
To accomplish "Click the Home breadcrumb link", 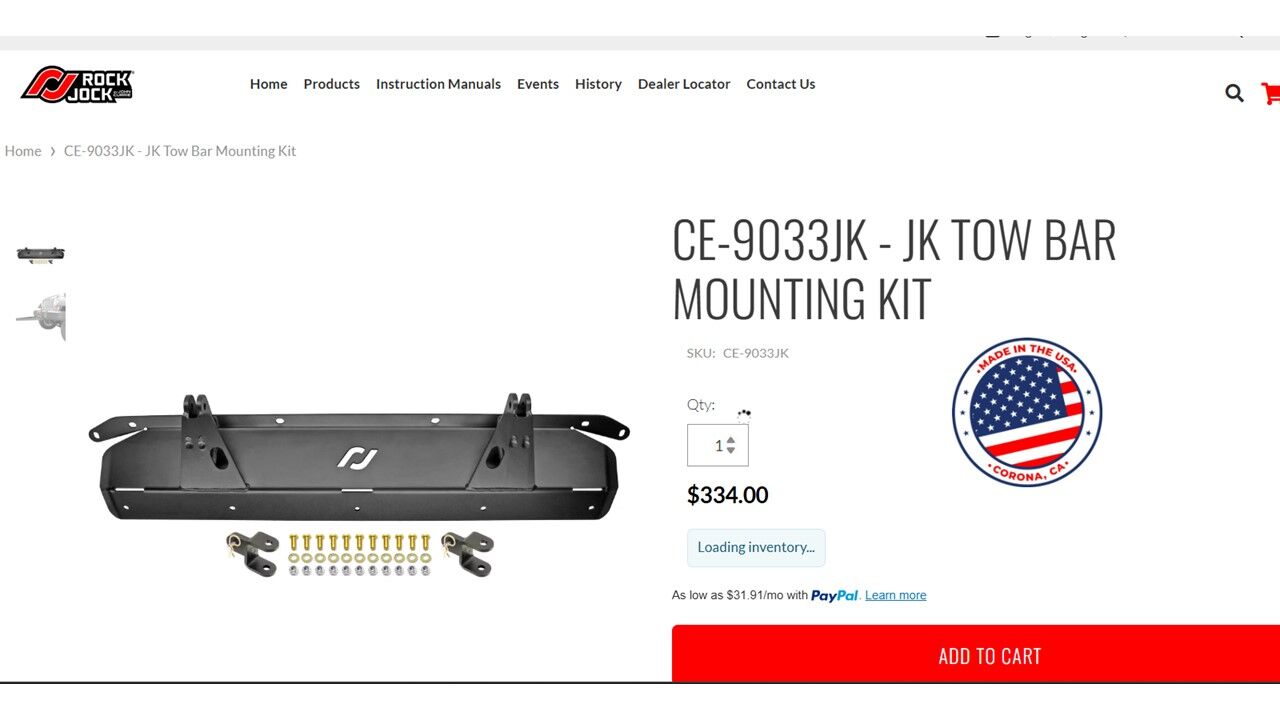I will 23,151.
